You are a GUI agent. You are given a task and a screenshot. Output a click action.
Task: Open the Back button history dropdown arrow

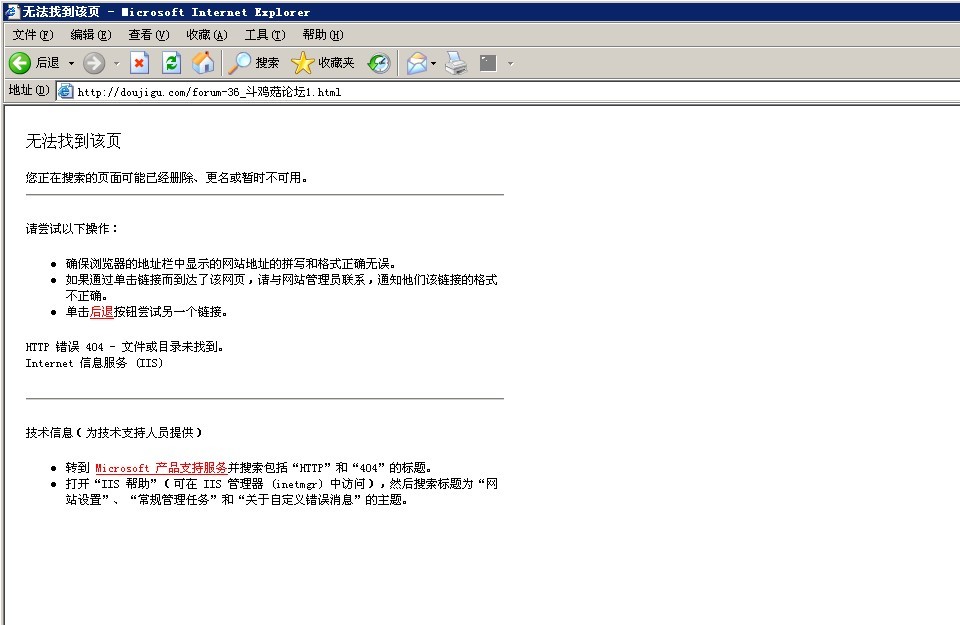coord(71,63)
